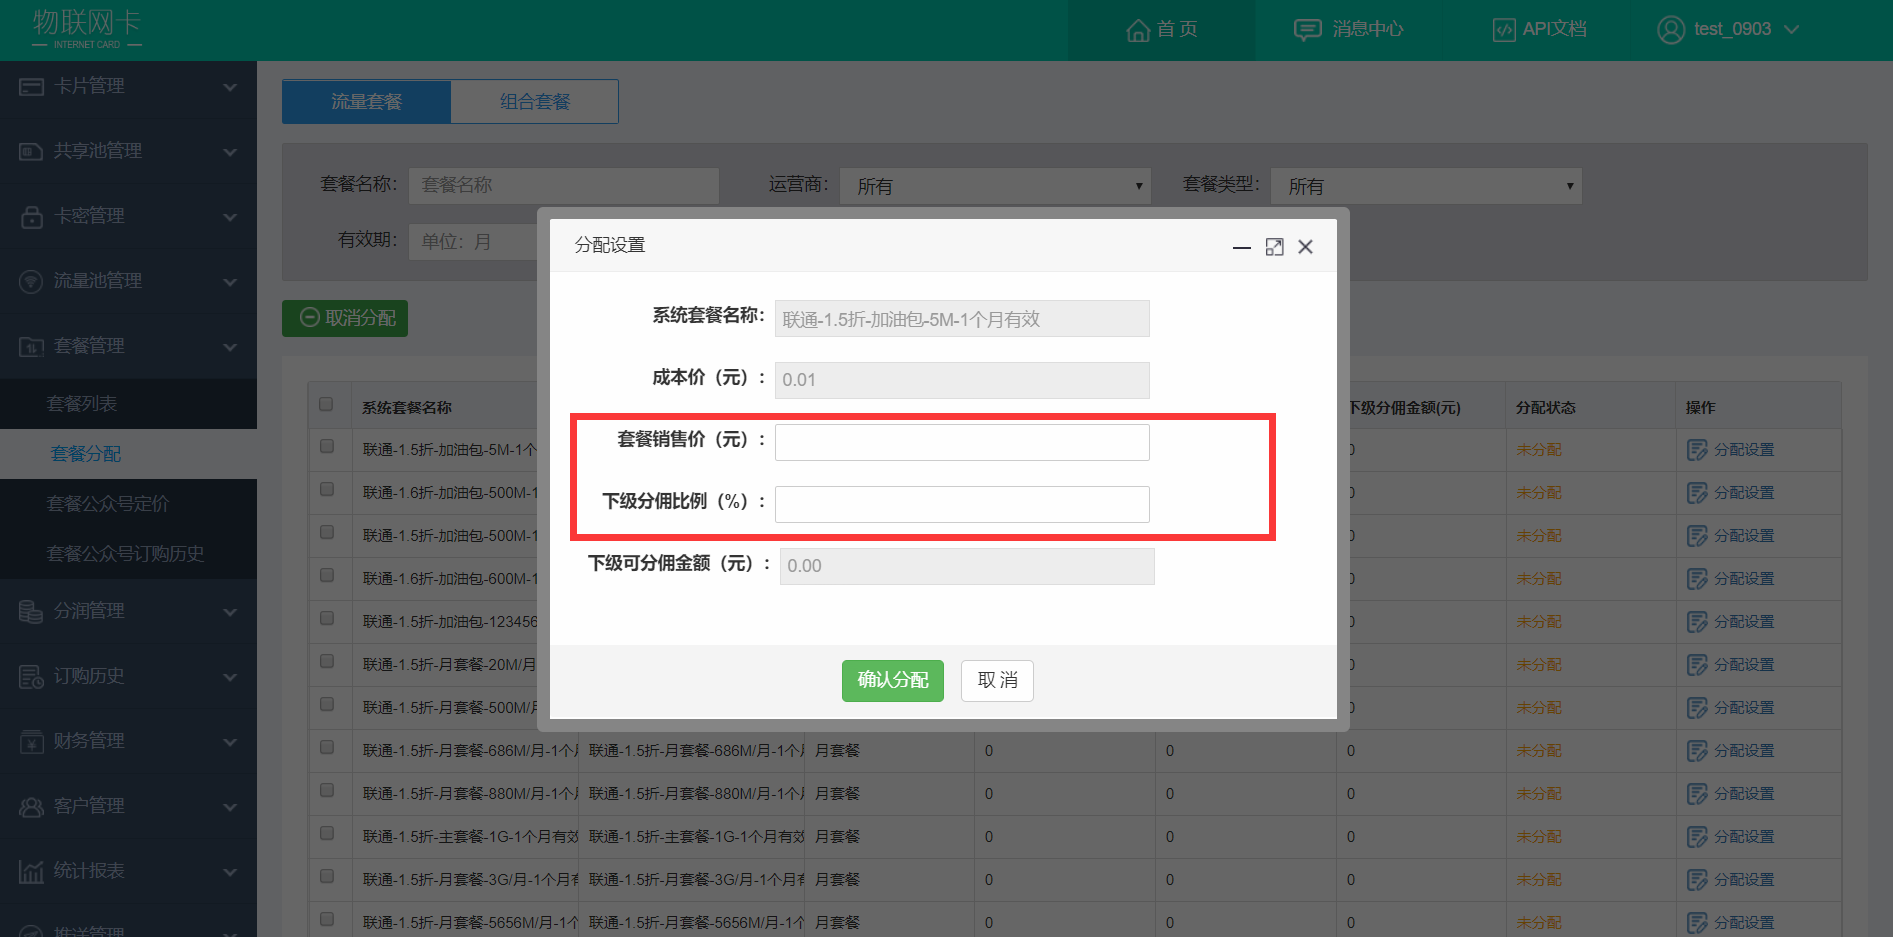The image size is (1893, 937).
Task: Click the 套餐名称 search field
Action: pyautogui.click(x=564, y=185)
